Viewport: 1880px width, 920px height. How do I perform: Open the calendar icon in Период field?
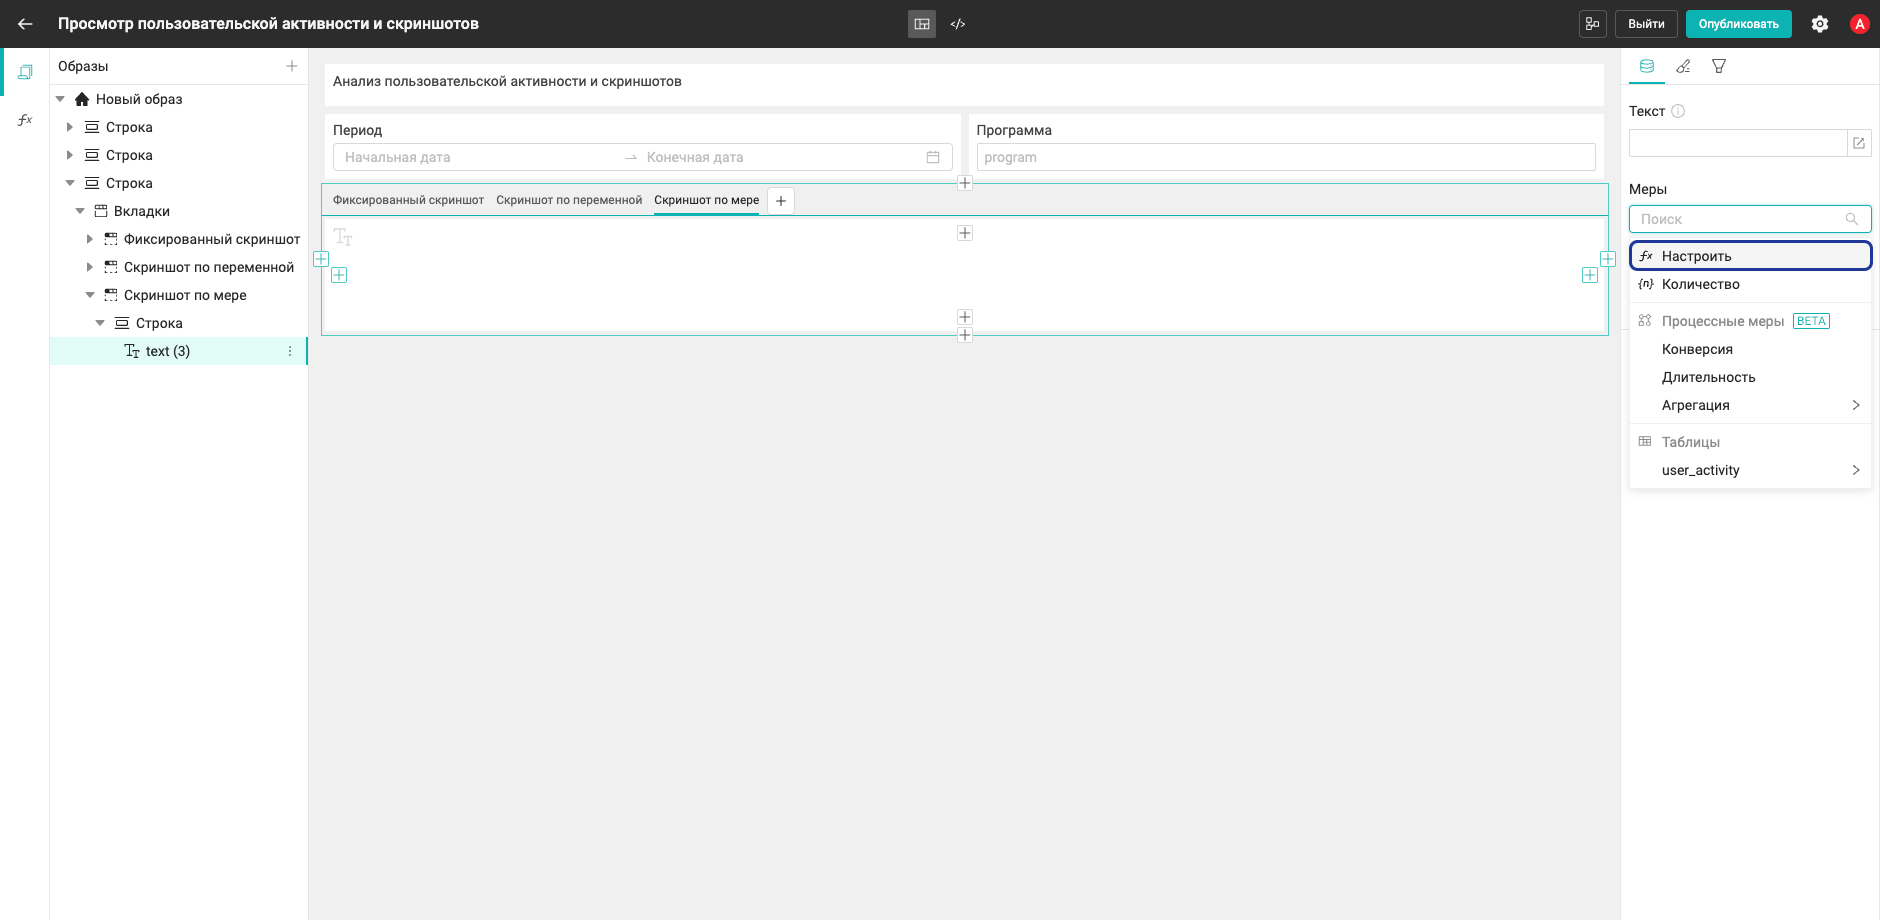[933, 157]
